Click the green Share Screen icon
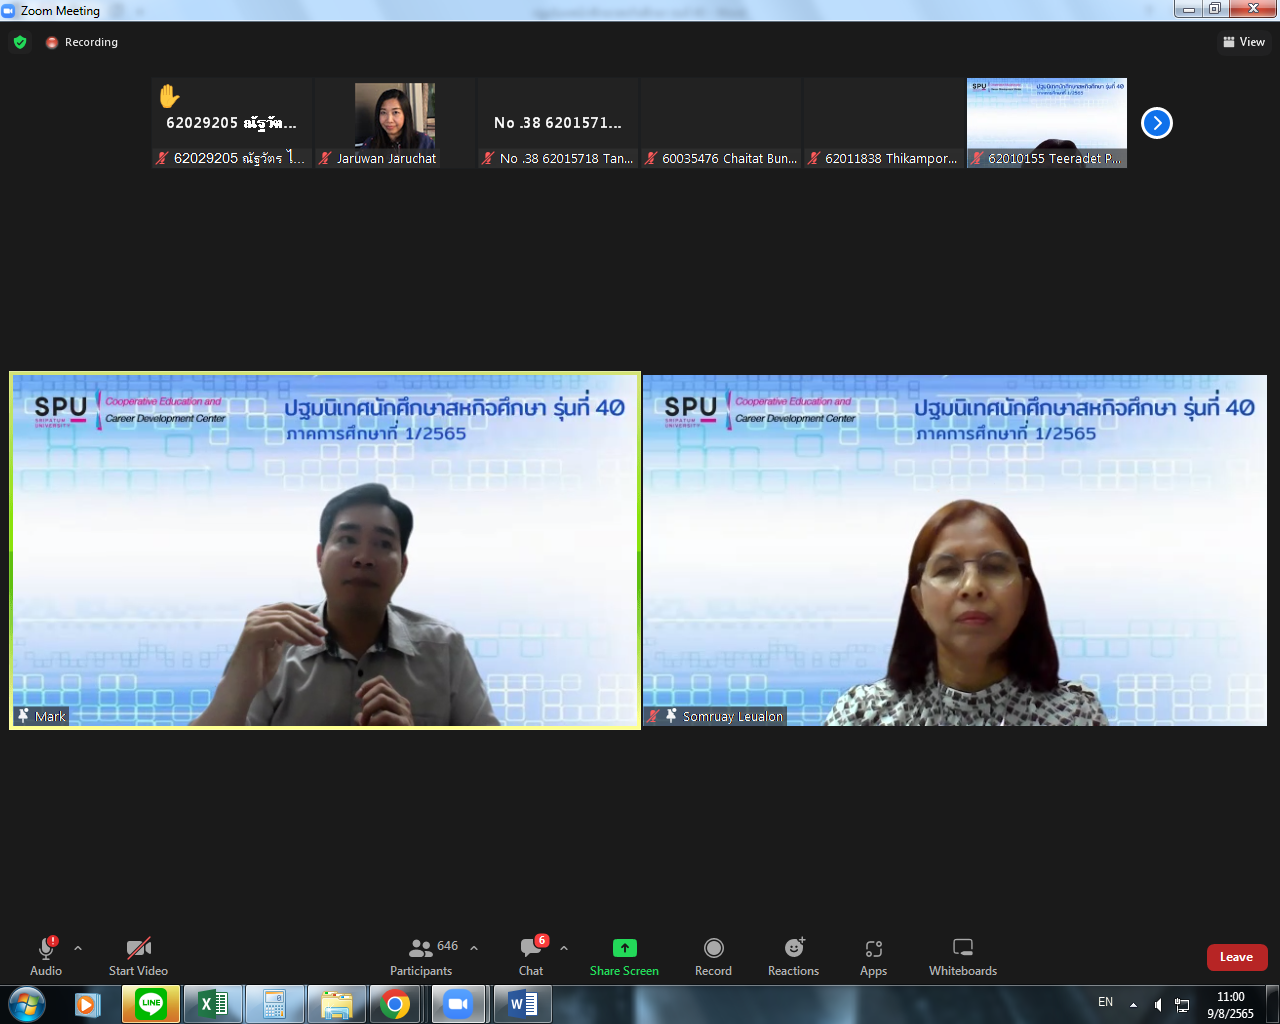This screenshot has height=1024, width=1280. (624, 948)
